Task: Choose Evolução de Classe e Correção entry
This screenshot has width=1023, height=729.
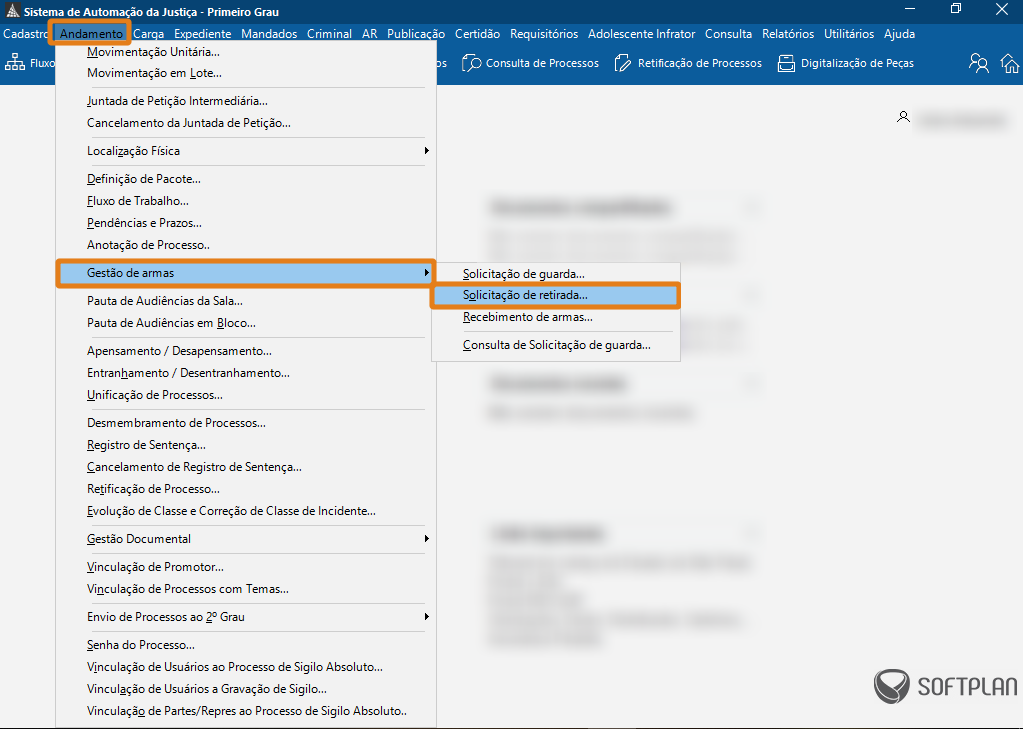Action: point(231,511)
